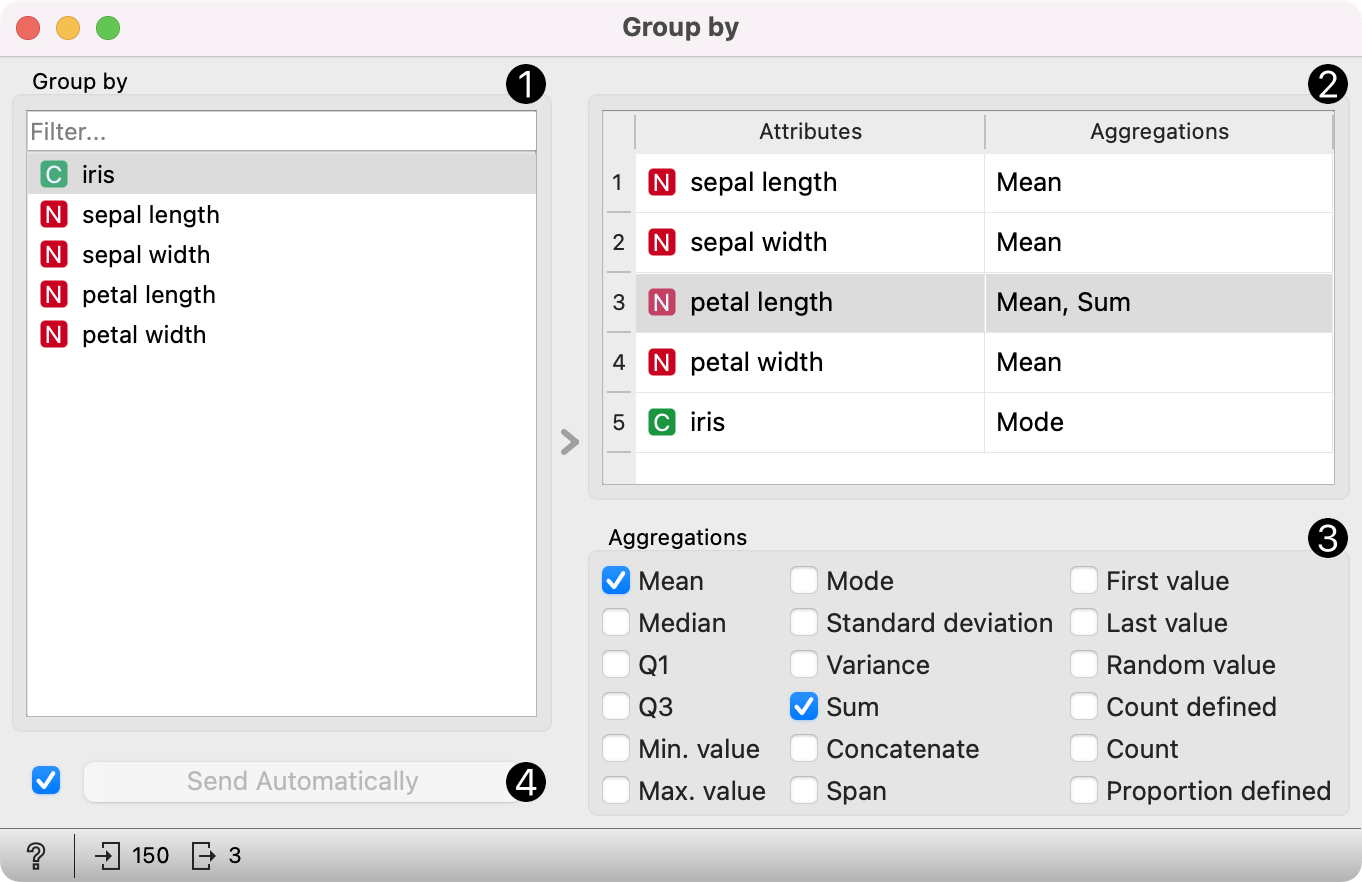Uncheck the Mean aggregation checkbox
Viewport: 1362px width, 882px height.
[x=616, y=581]
